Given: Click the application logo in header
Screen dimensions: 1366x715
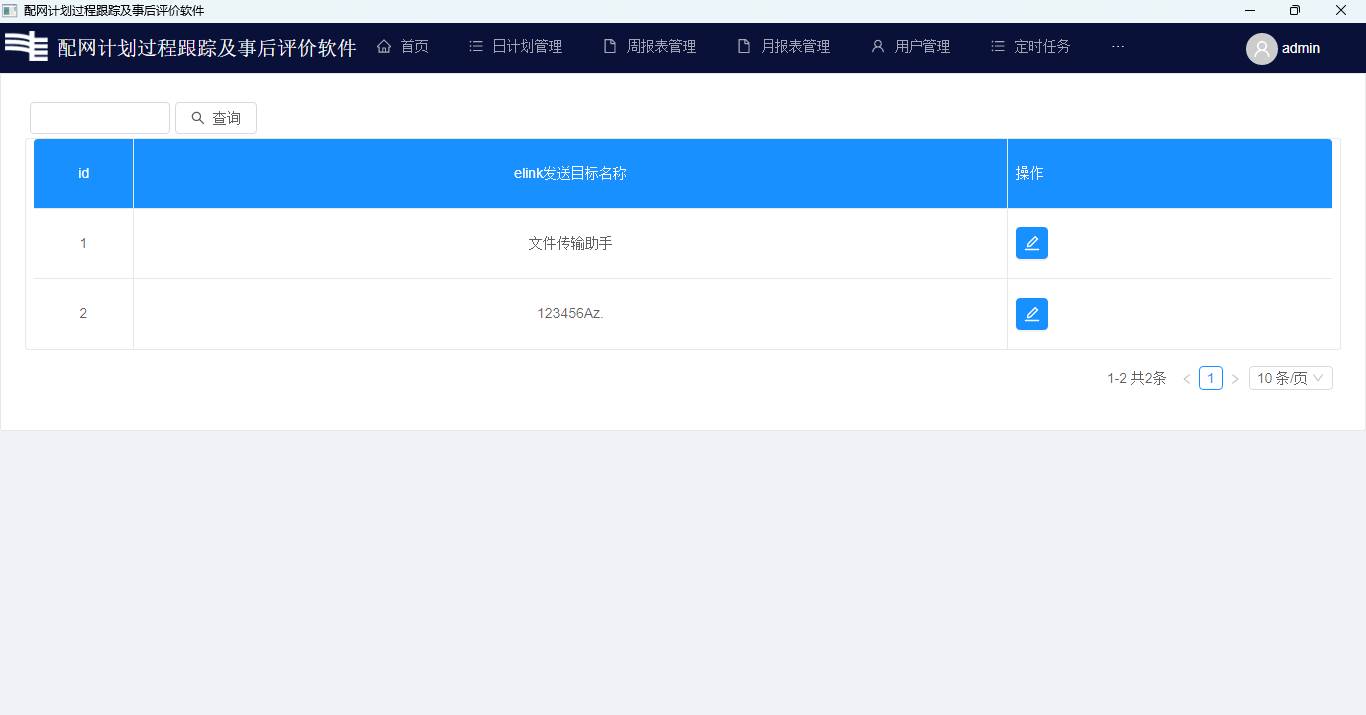Looking at the screenshot, I should coord(27,47).
